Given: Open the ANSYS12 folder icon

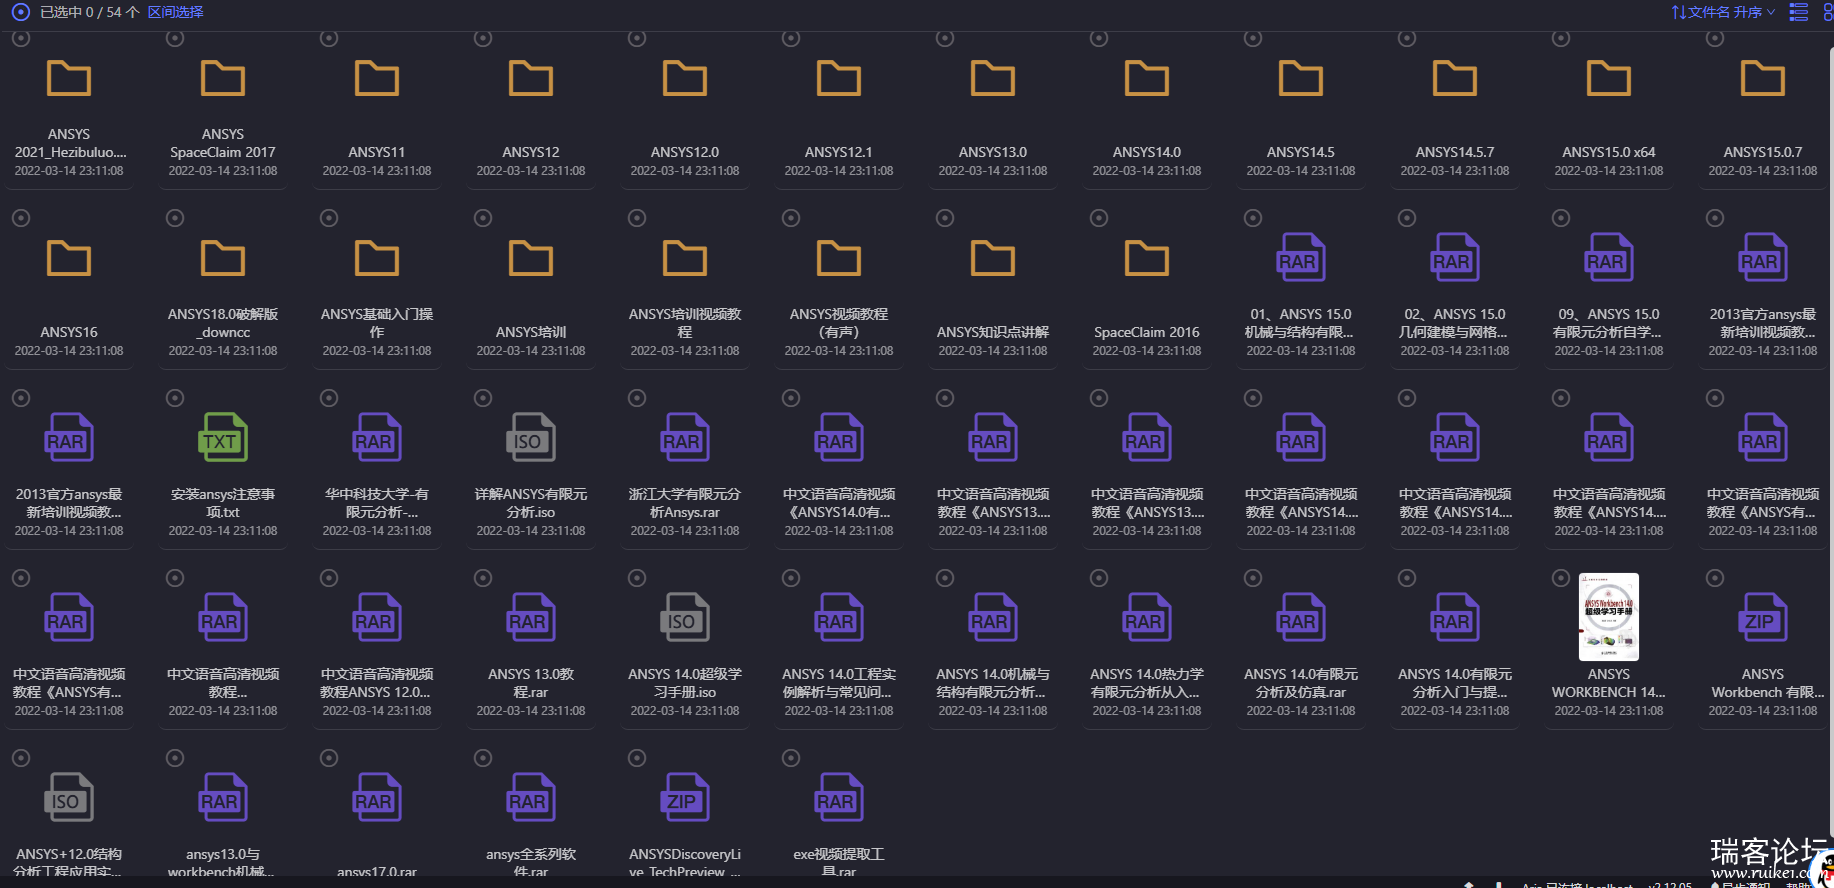Looking at the screenshot, I should point(531,78).
